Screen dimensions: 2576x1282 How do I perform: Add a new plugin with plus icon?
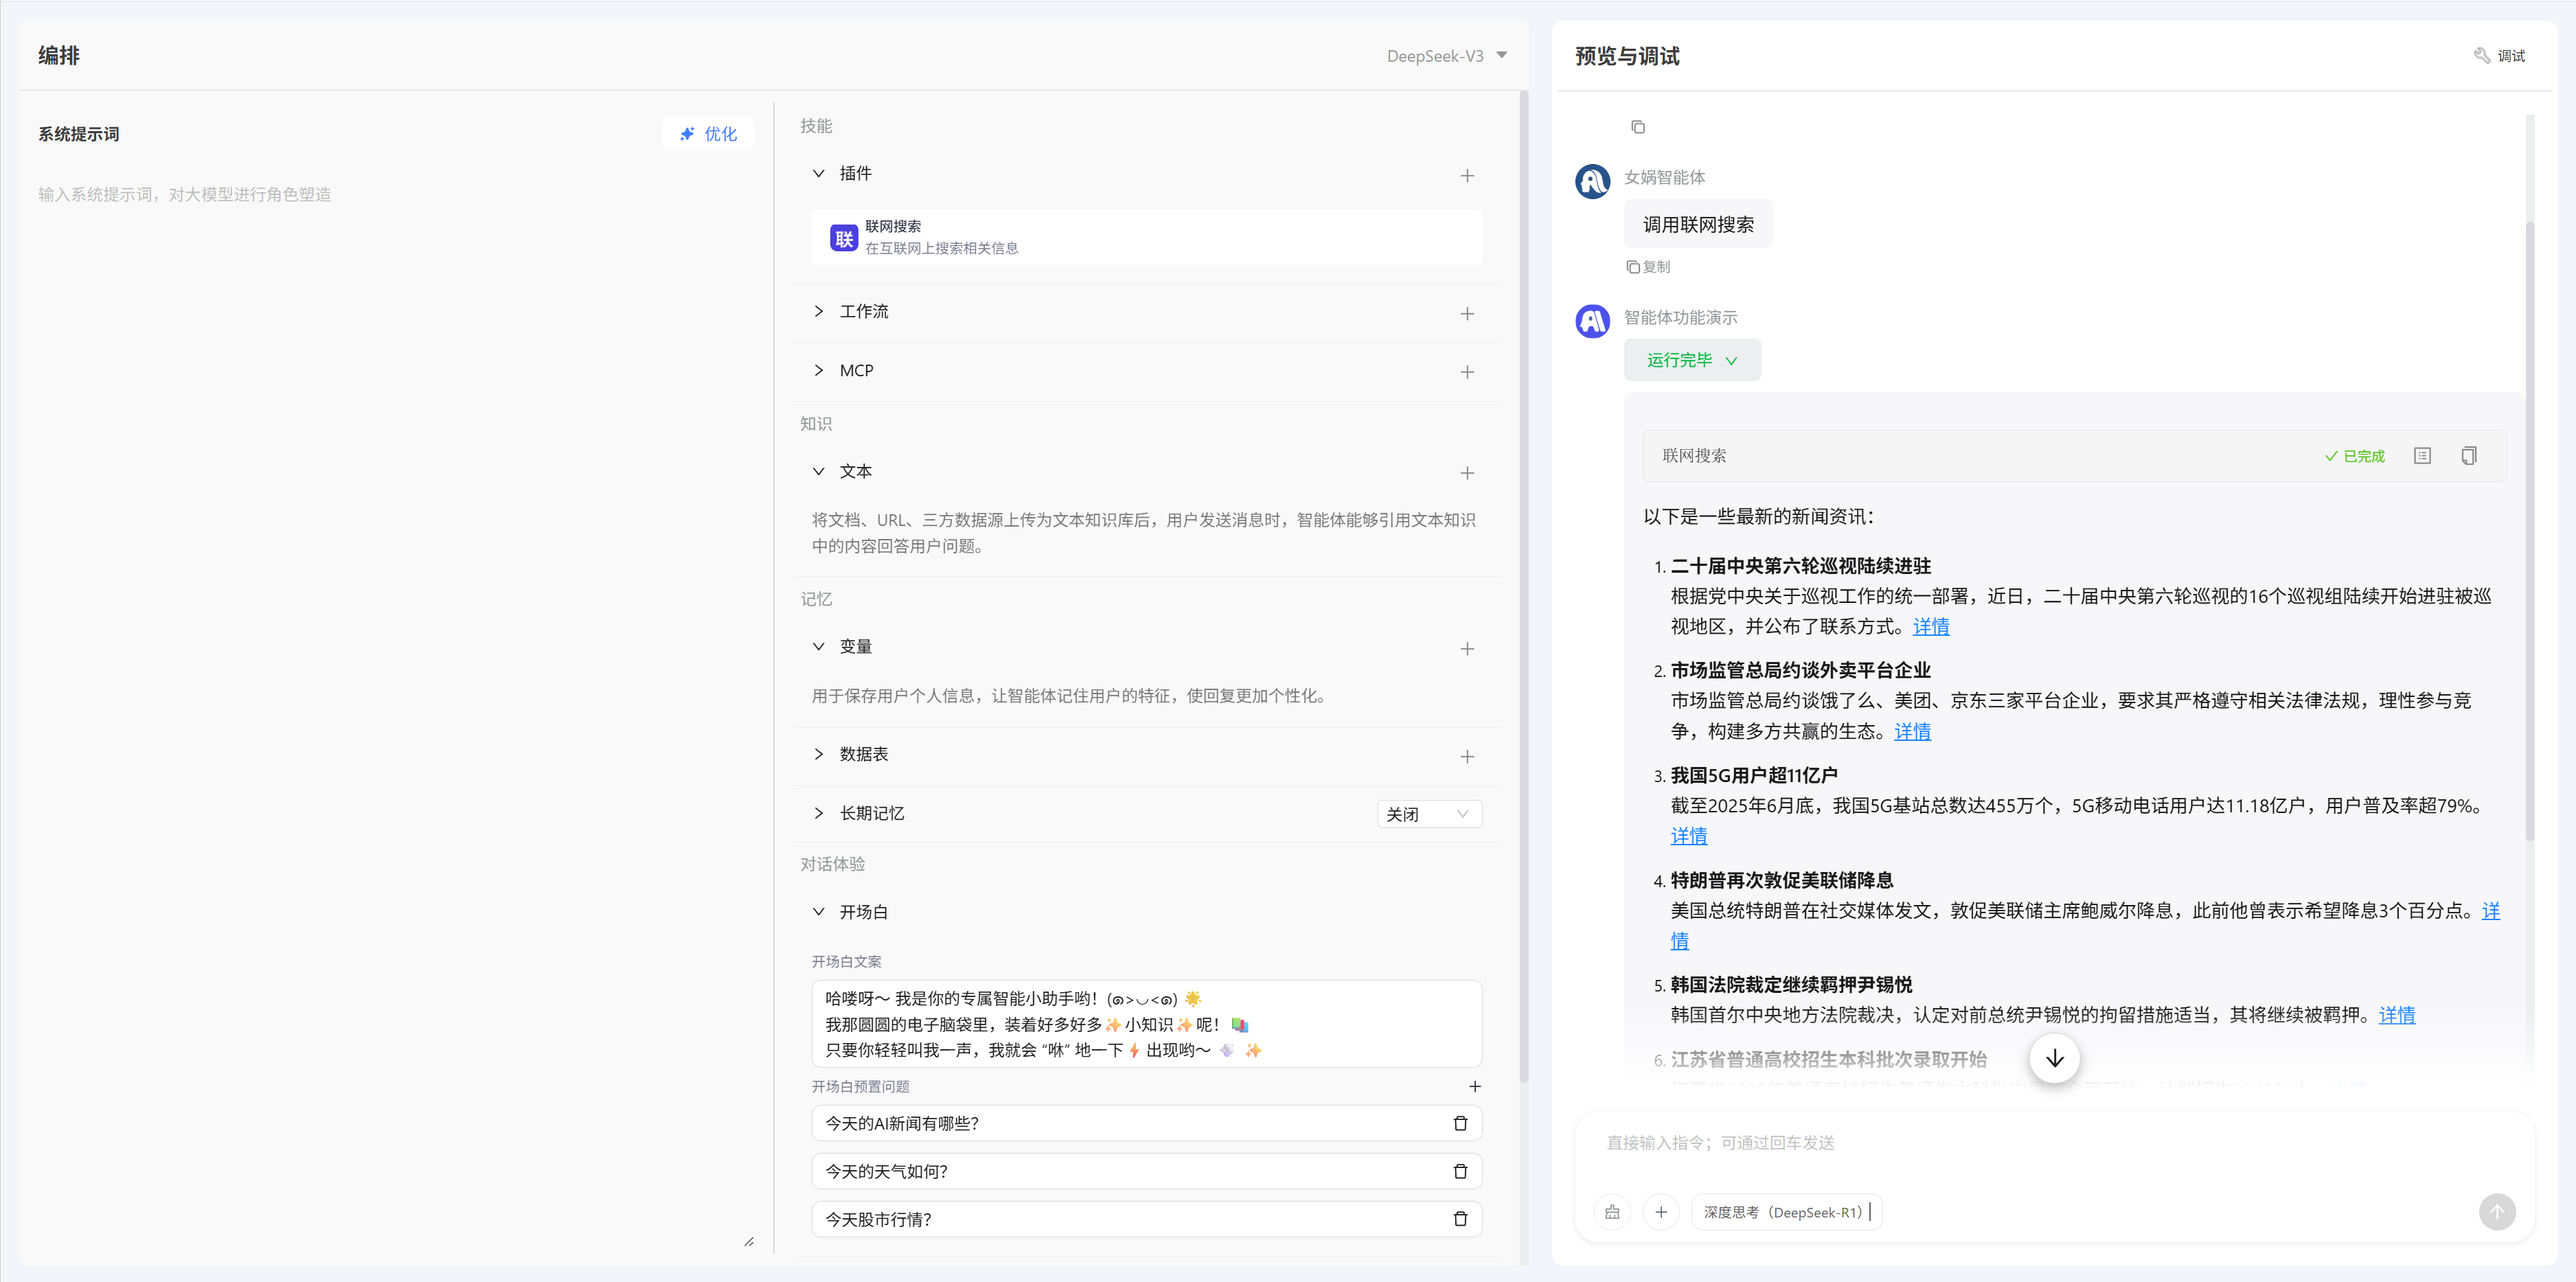pos(1466,176)
